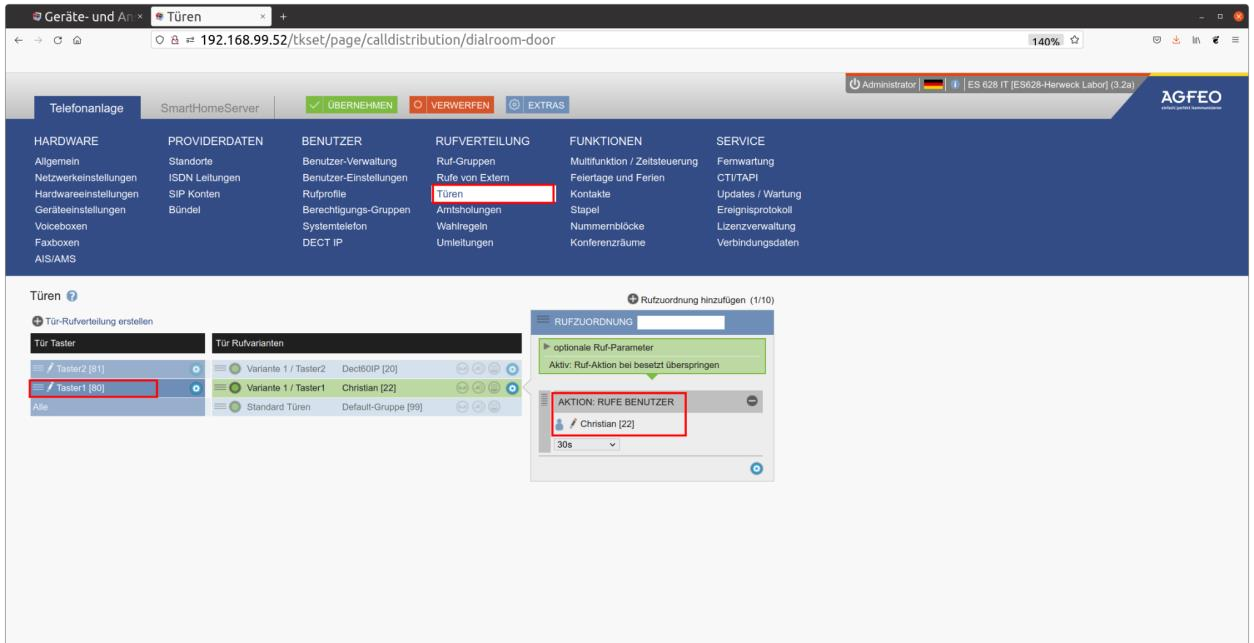Image resolution: width=1254 pixels, height=643 pixels.
Task: Switch to the SmartHomeServer tab
Action: coord(211,107)
